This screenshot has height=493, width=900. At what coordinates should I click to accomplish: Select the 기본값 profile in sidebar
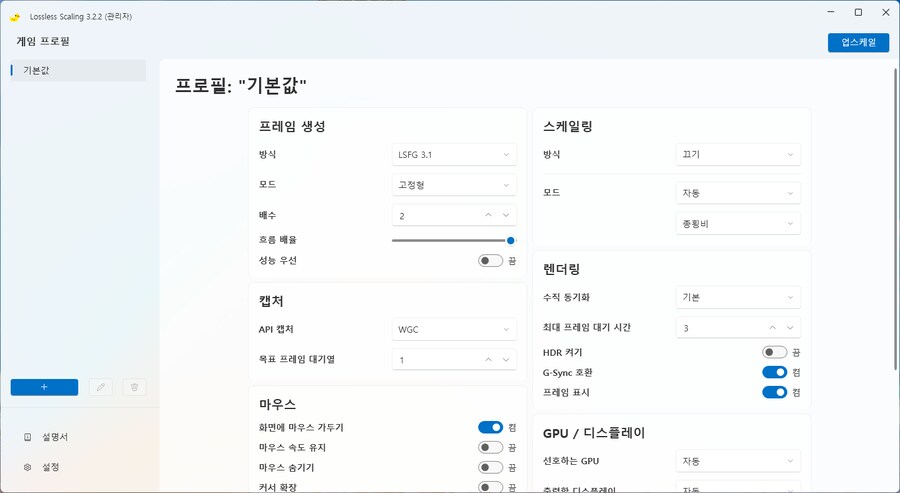coord(78,71)
